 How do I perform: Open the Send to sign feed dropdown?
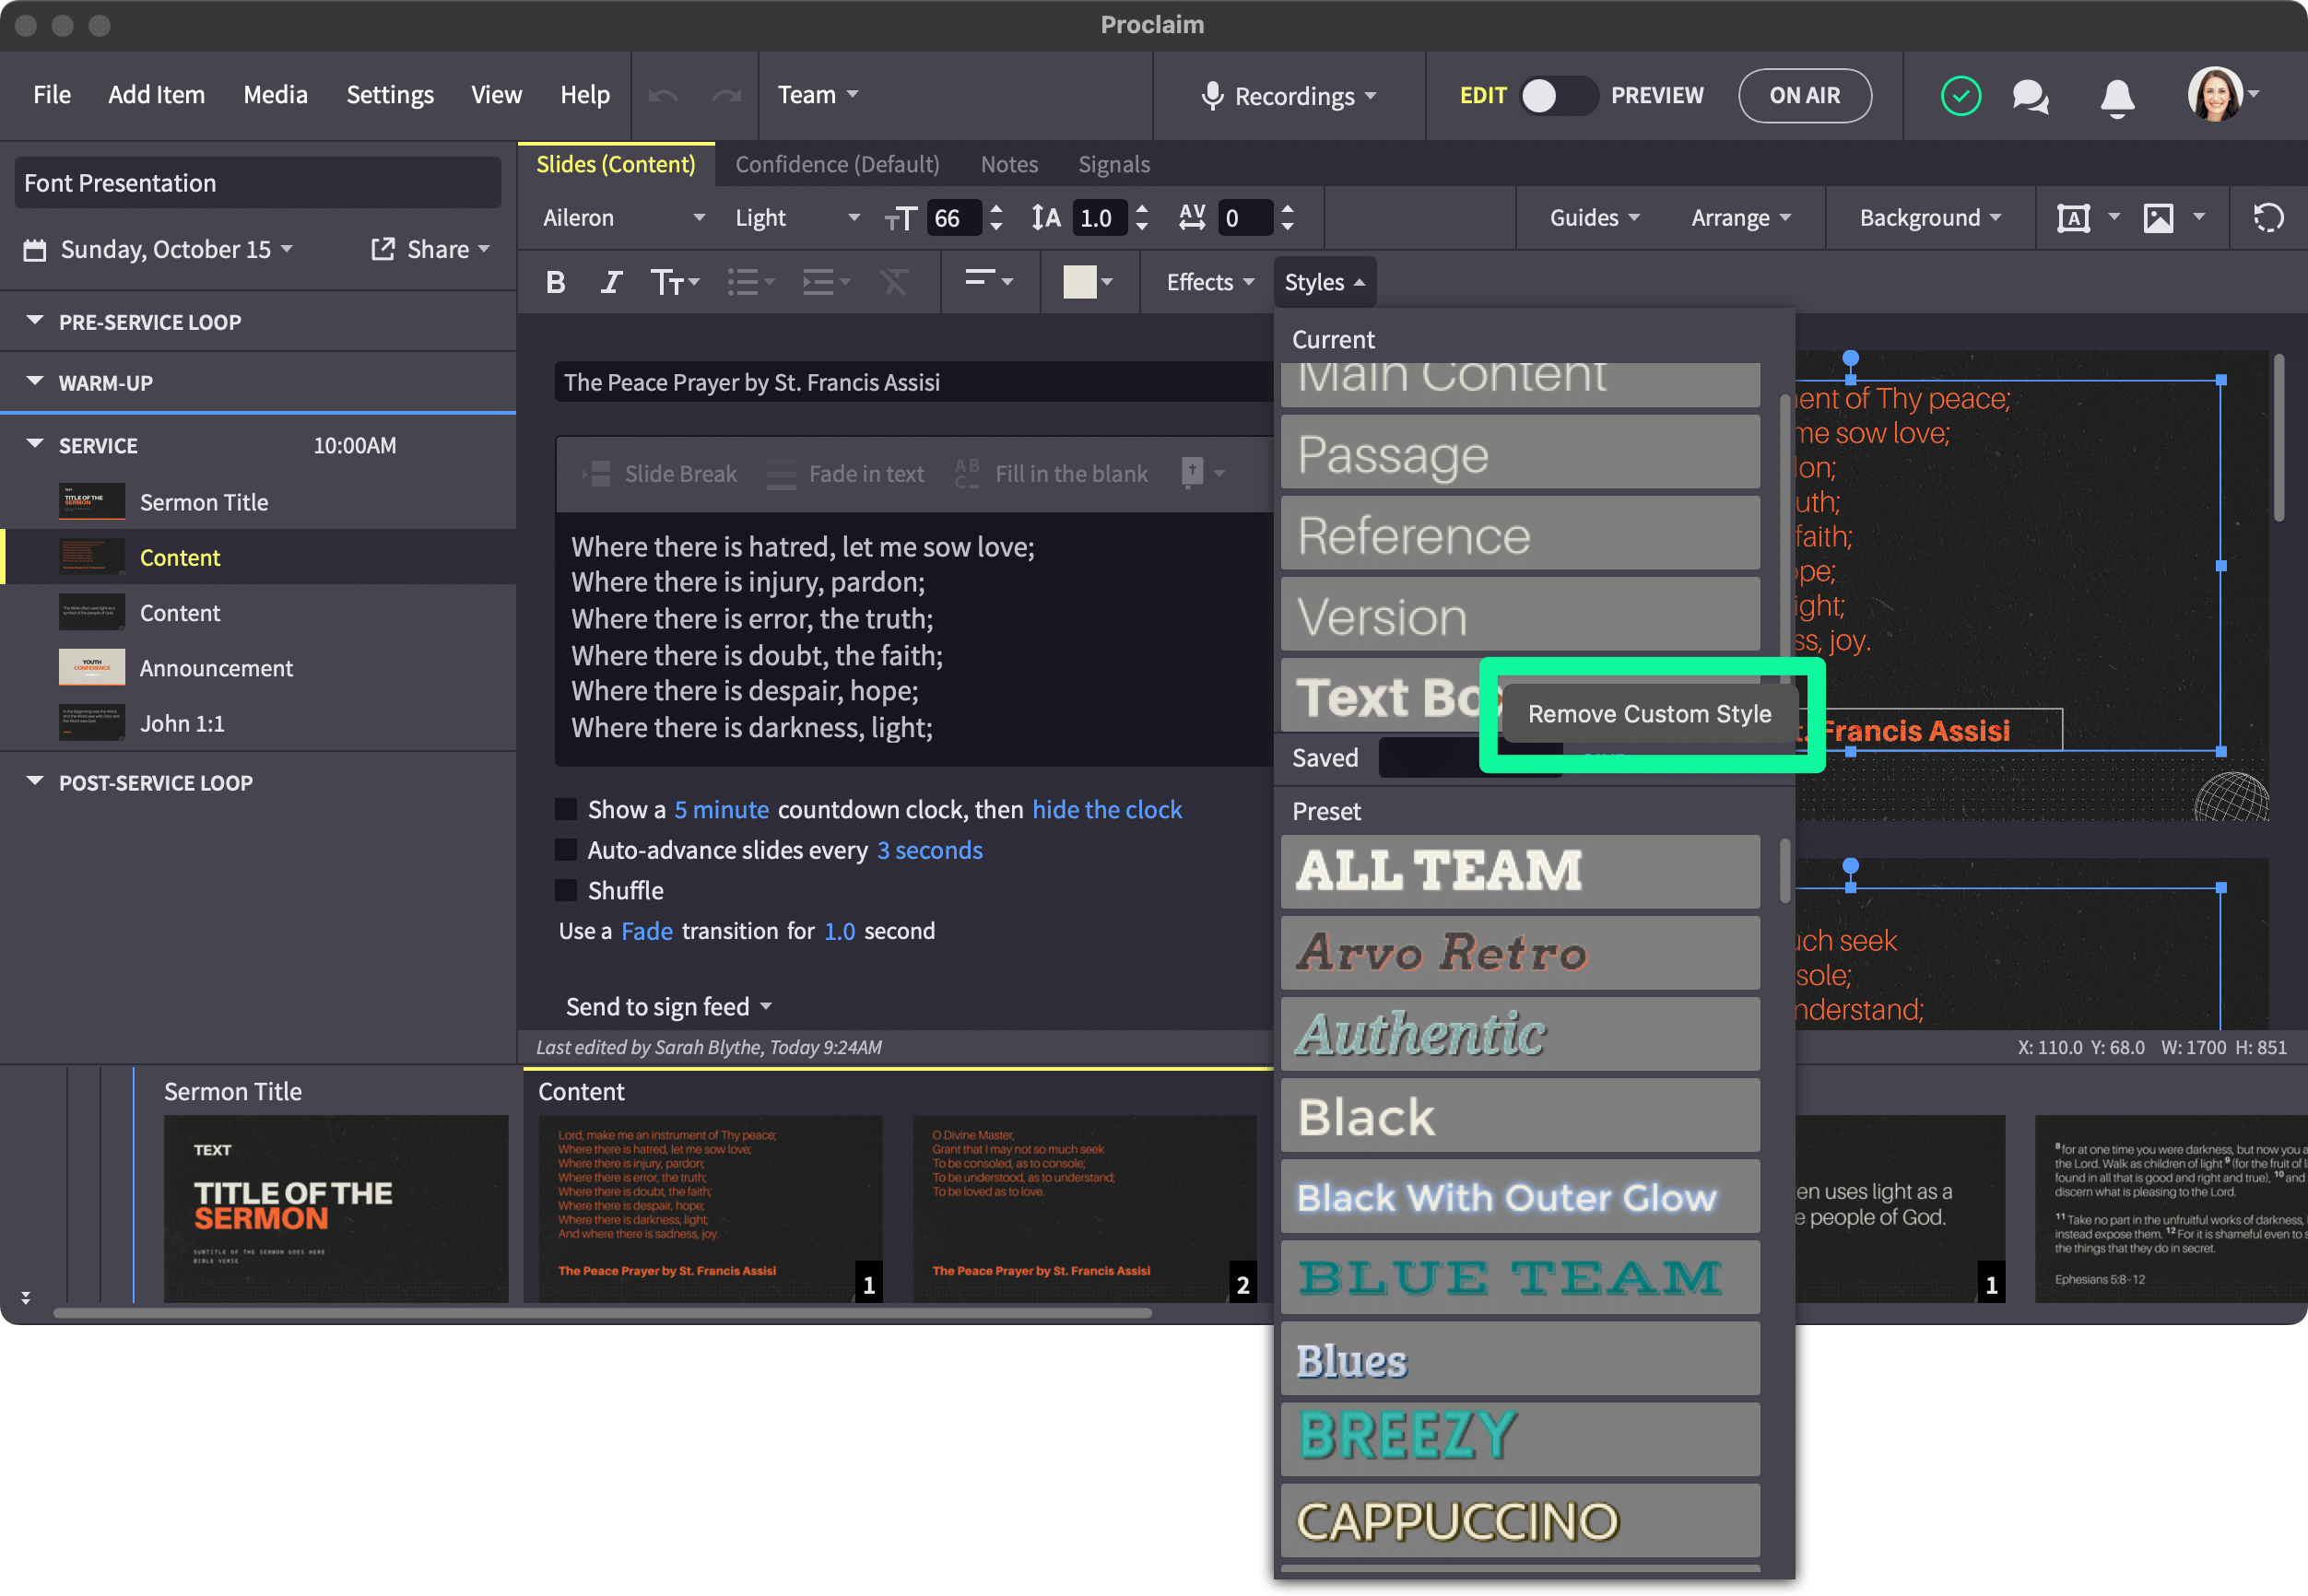tap(669, 1007)
